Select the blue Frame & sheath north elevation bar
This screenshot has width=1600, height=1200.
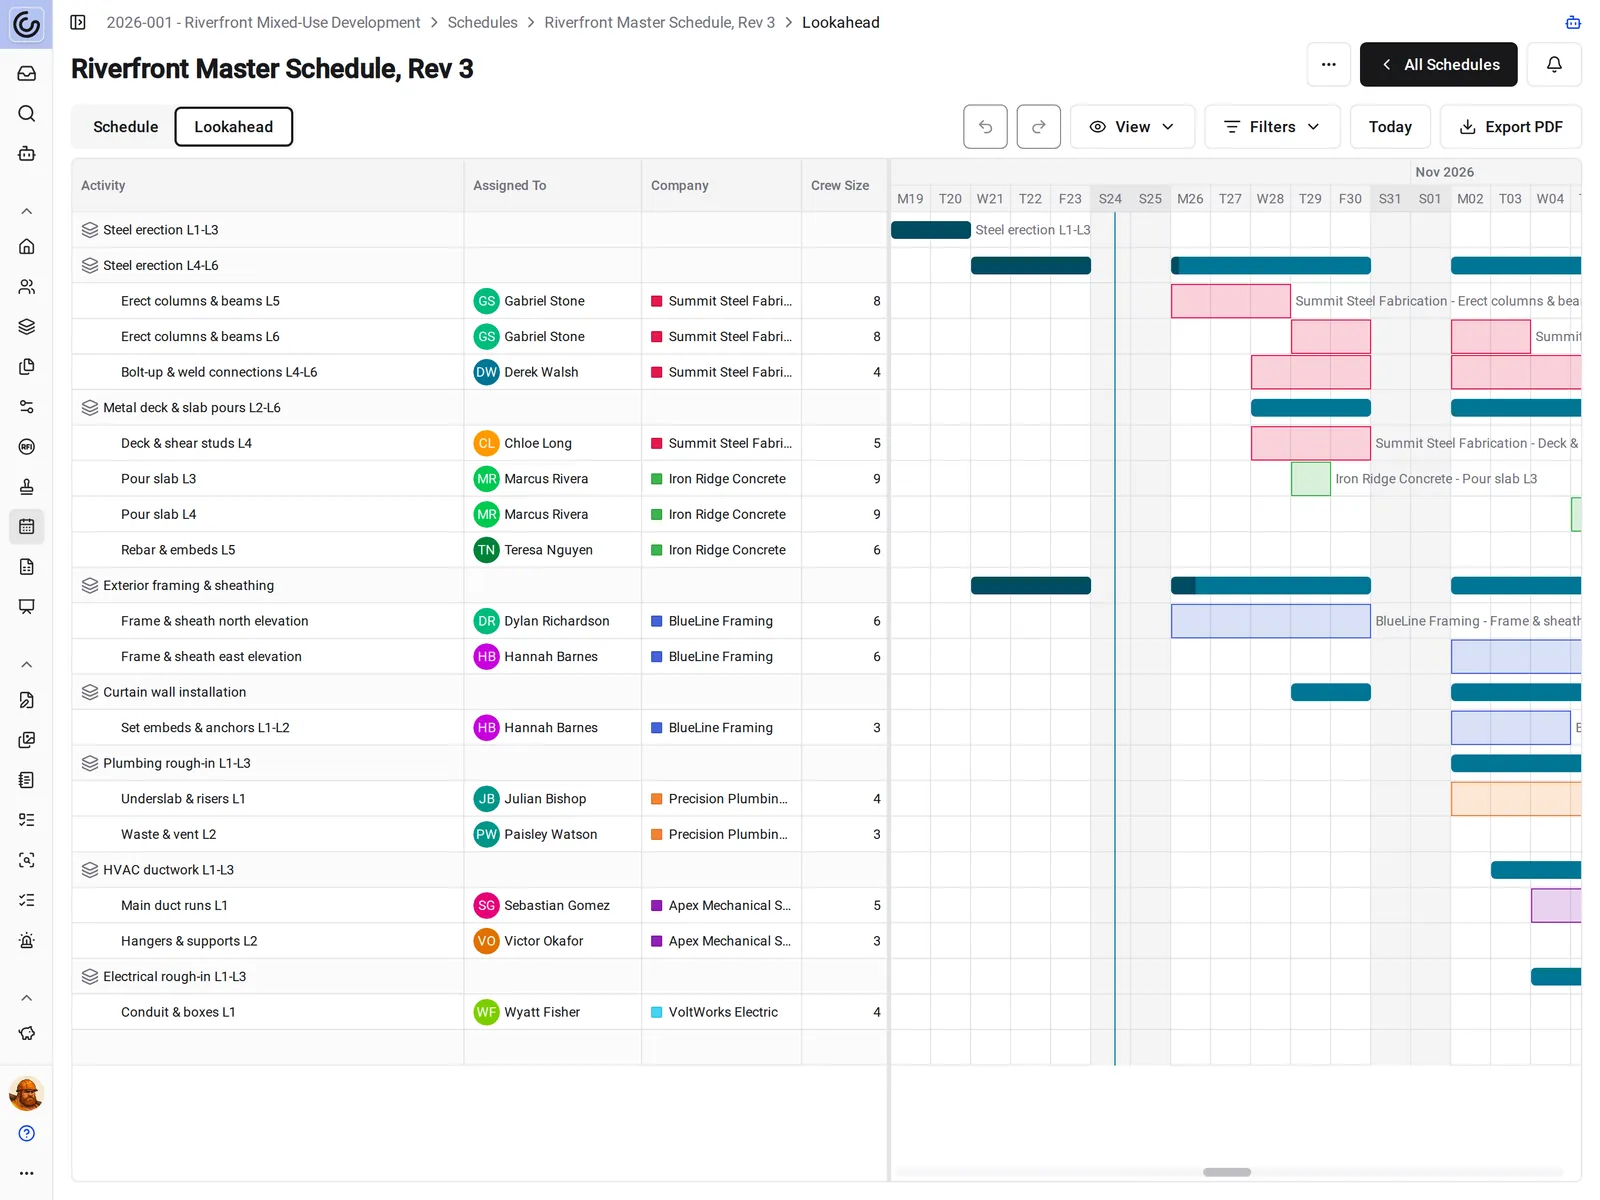point(1271,621)
